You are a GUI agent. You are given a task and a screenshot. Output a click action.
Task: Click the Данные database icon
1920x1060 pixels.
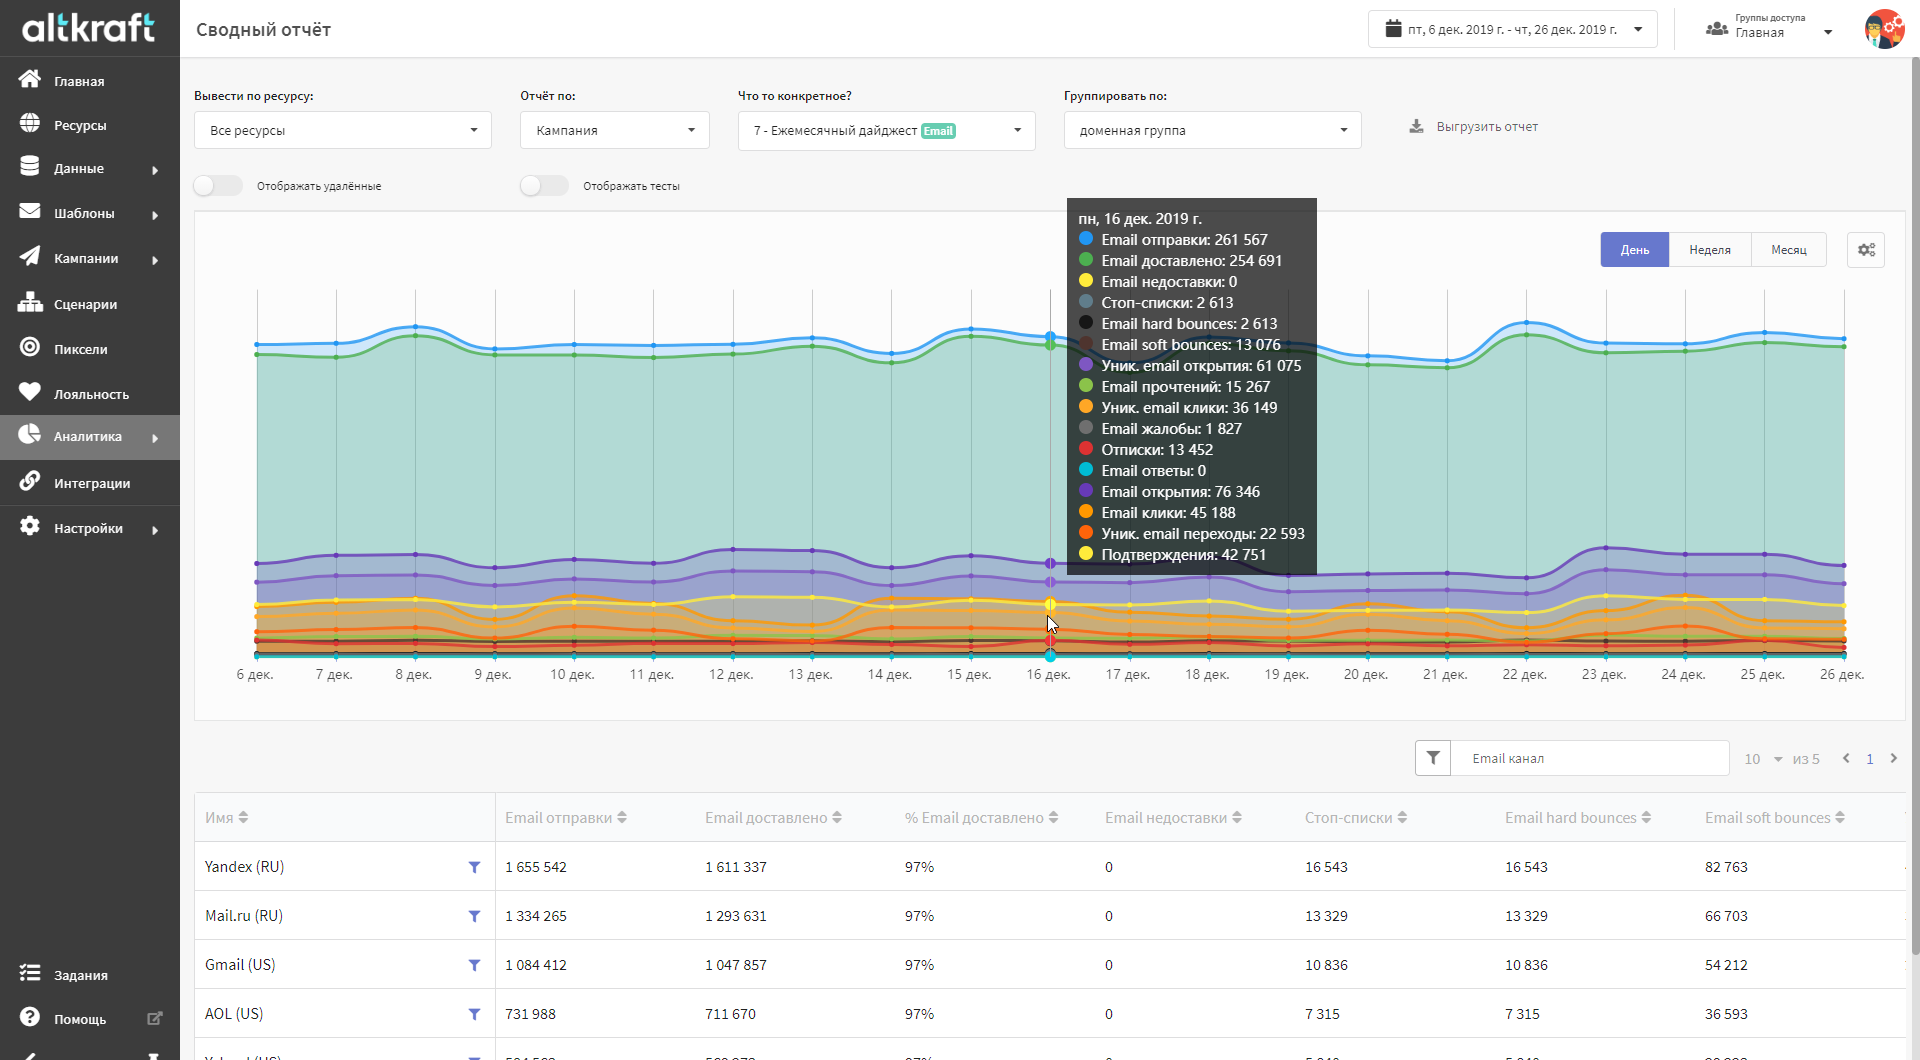pos(30,167)
